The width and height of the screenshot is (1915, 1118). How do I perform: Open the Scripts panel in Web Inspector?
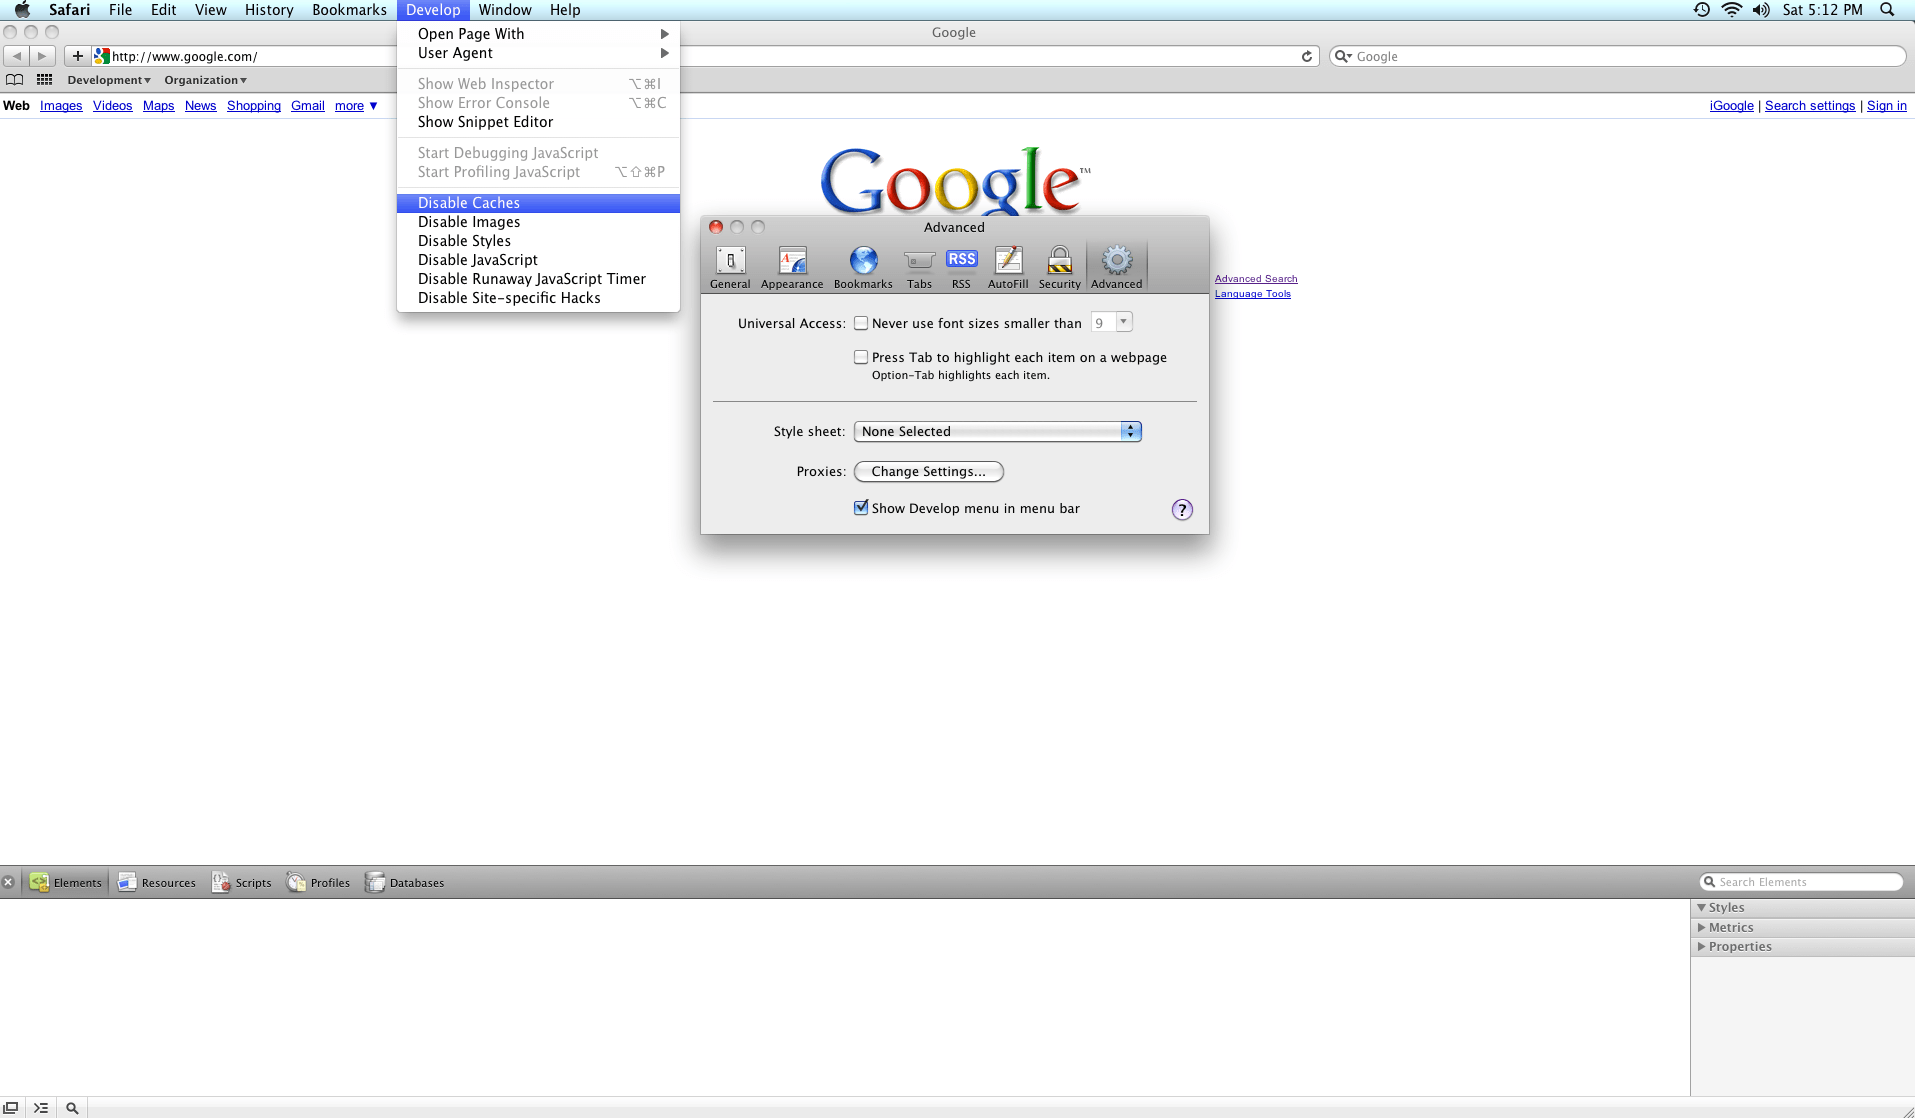[x=241, y=882]
